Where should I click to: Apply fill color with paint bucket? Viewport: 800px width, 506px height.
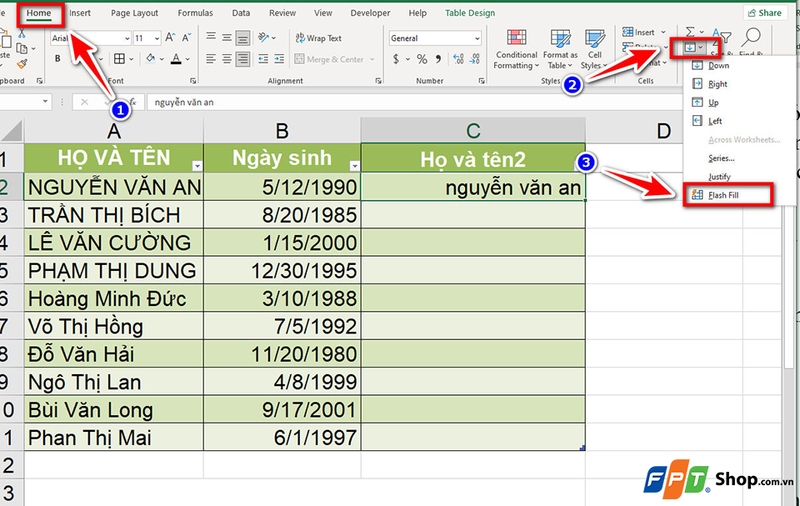pyautogui.click(x=151, y=59)
